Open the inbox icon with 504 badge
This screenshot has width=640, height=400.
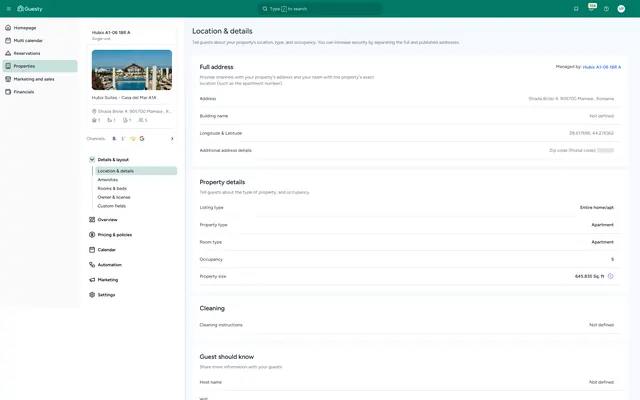tap(591, 8)
